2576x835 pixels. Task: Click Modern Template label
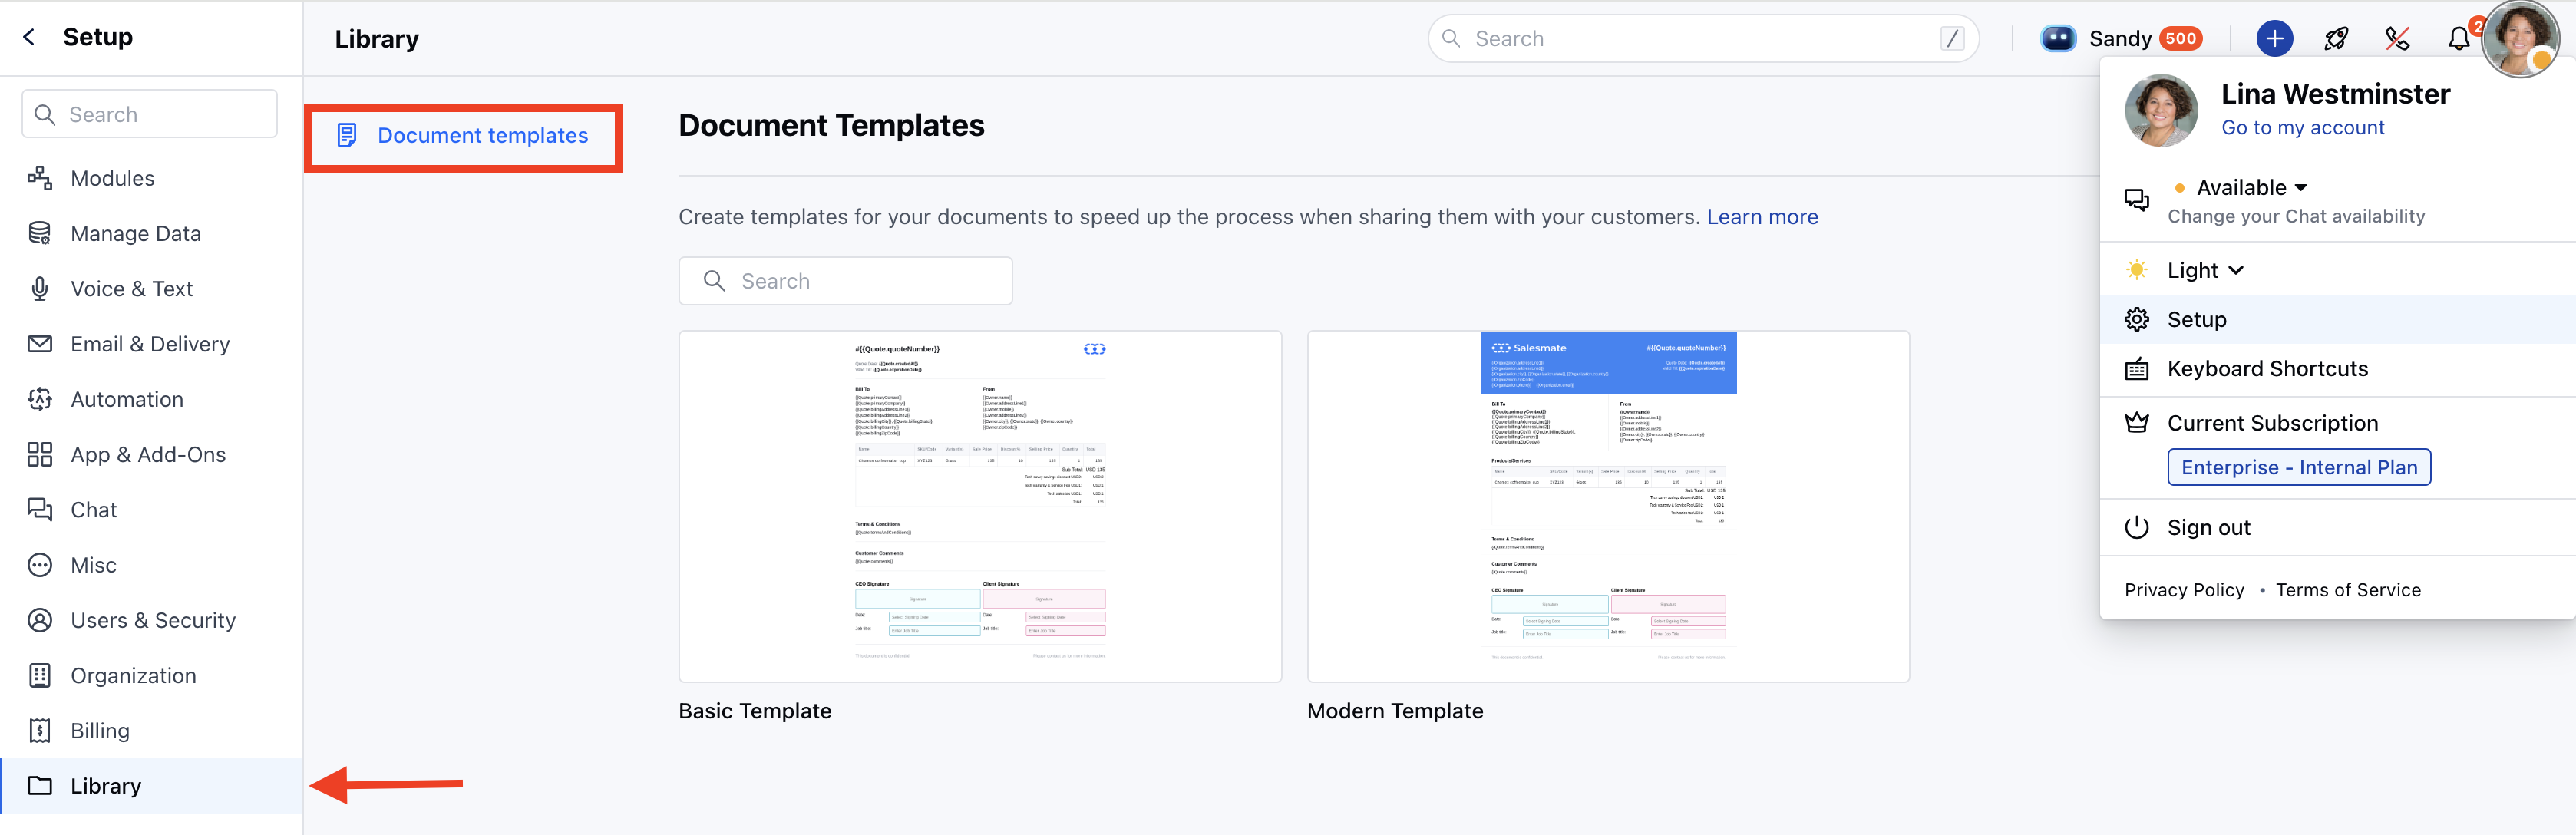(1395, 711)
